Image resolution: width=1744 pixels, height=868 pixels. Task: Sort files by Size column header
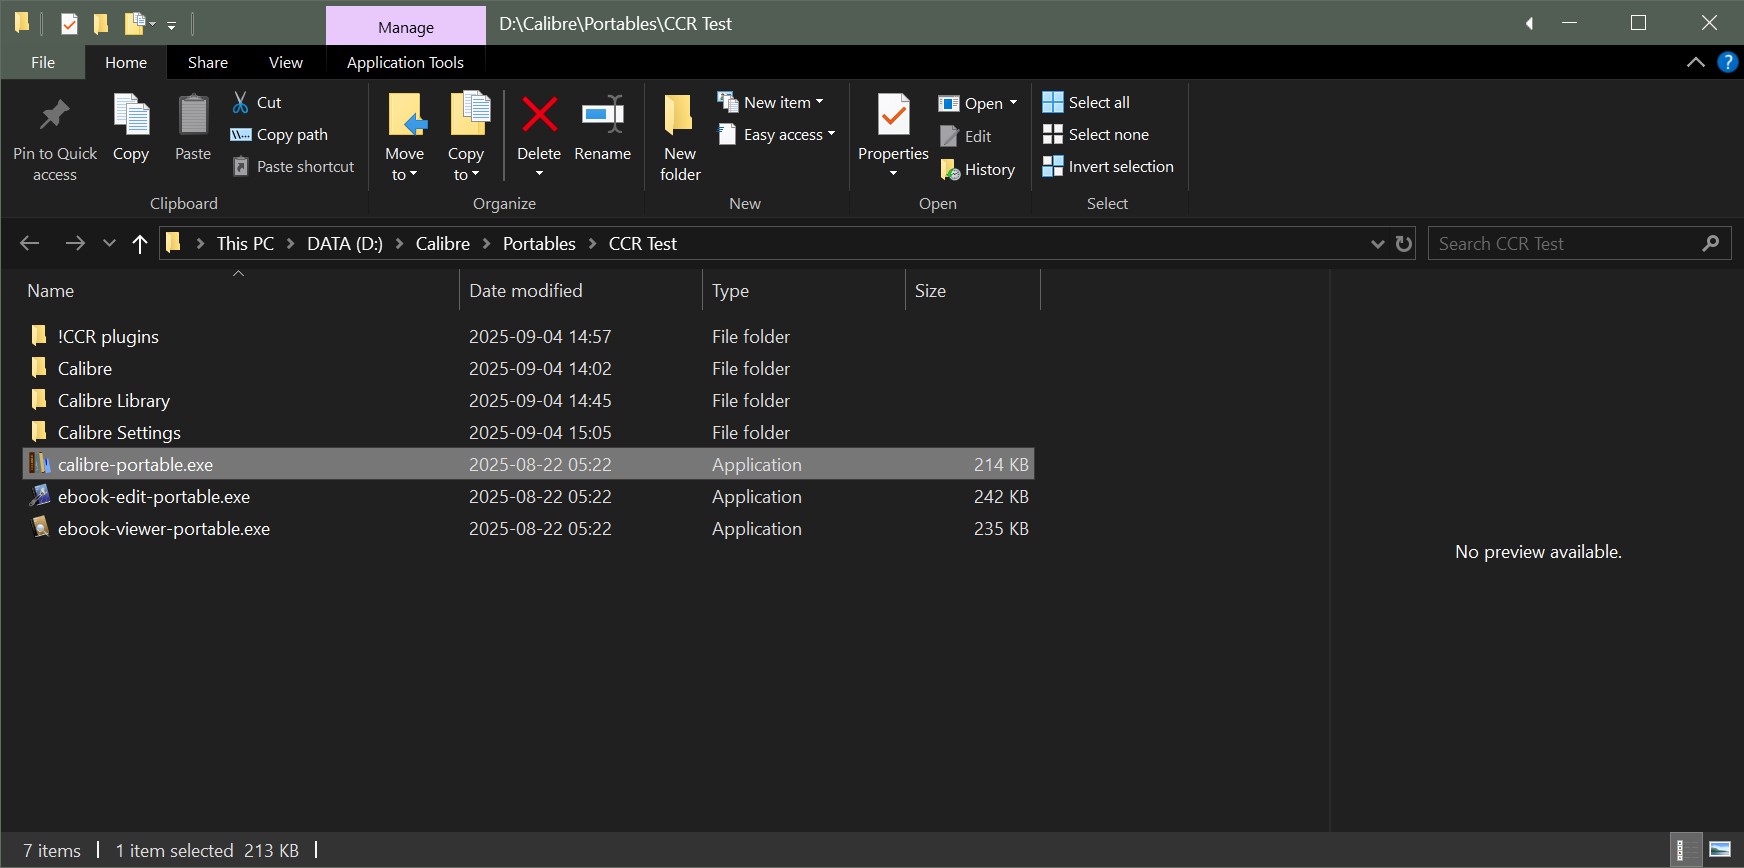pyautogui.click(x=973, y=290)
